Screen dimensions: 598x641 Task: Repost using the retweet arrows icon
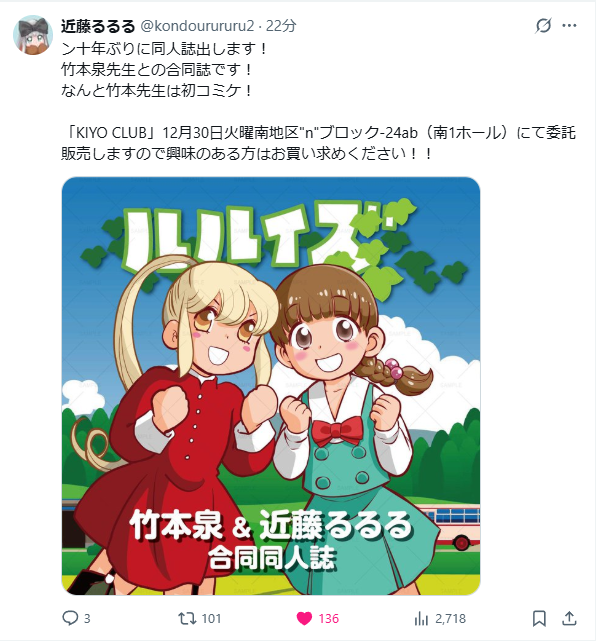pos(187,618)
